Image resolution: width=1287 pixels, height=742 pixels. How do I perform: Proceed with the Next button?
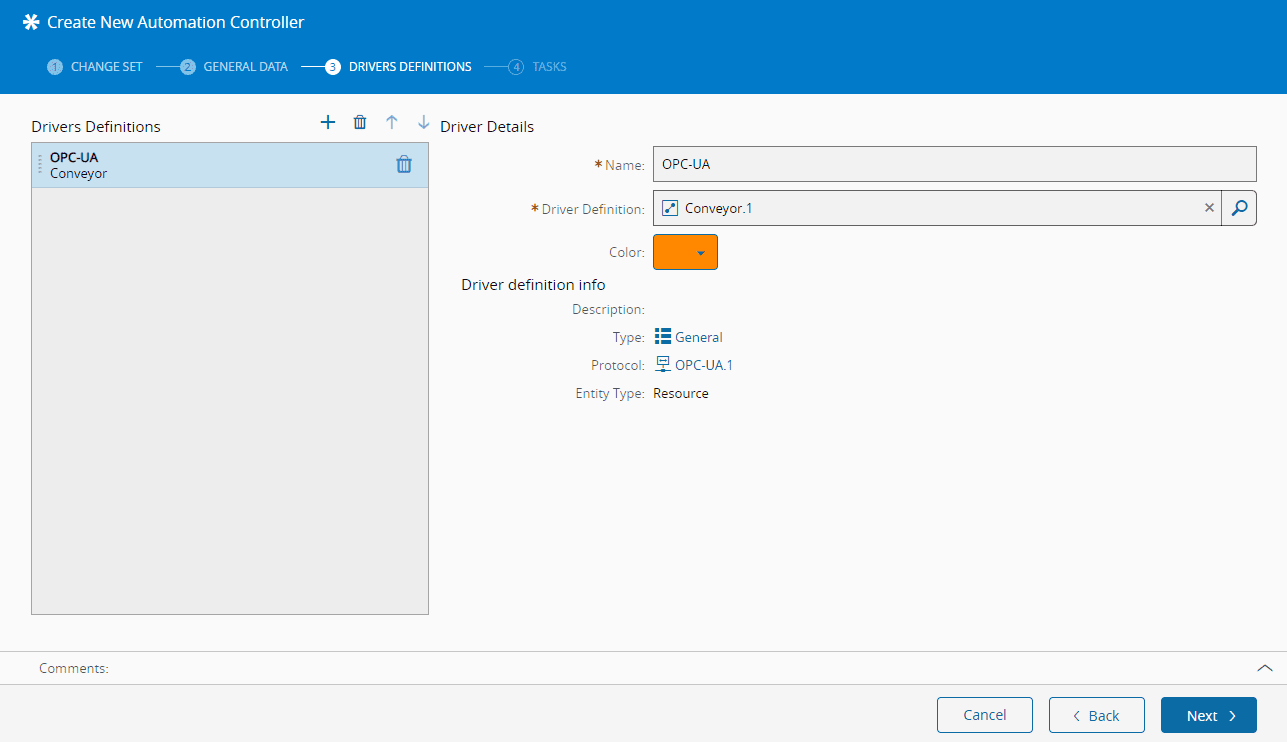(x=1208, y=715)
